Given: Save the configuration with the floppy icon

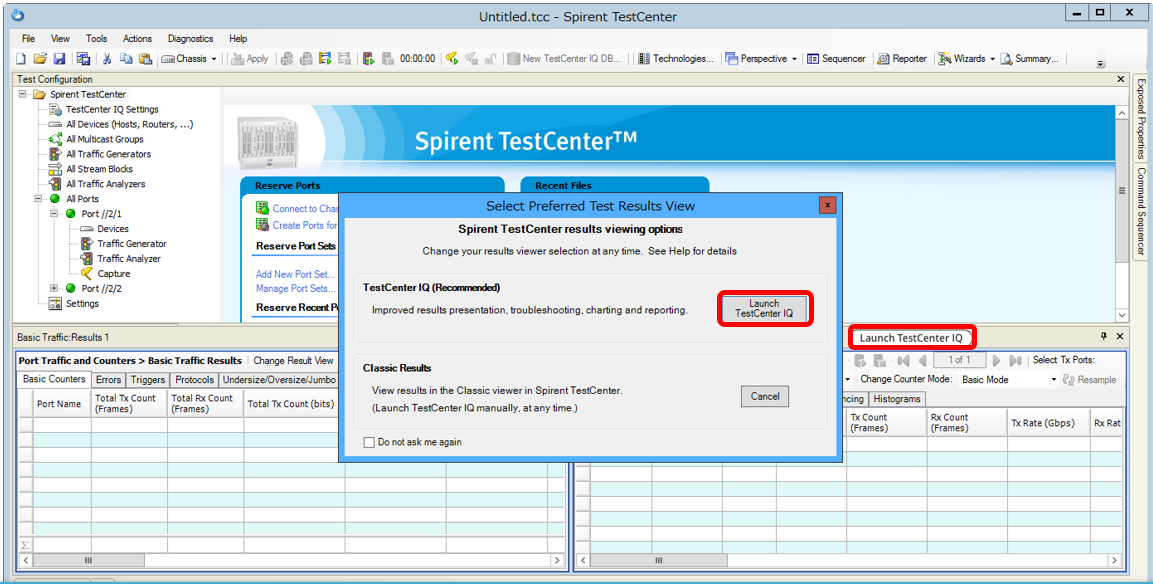Looking at the screenshot, I should click(x=60, y=59).
